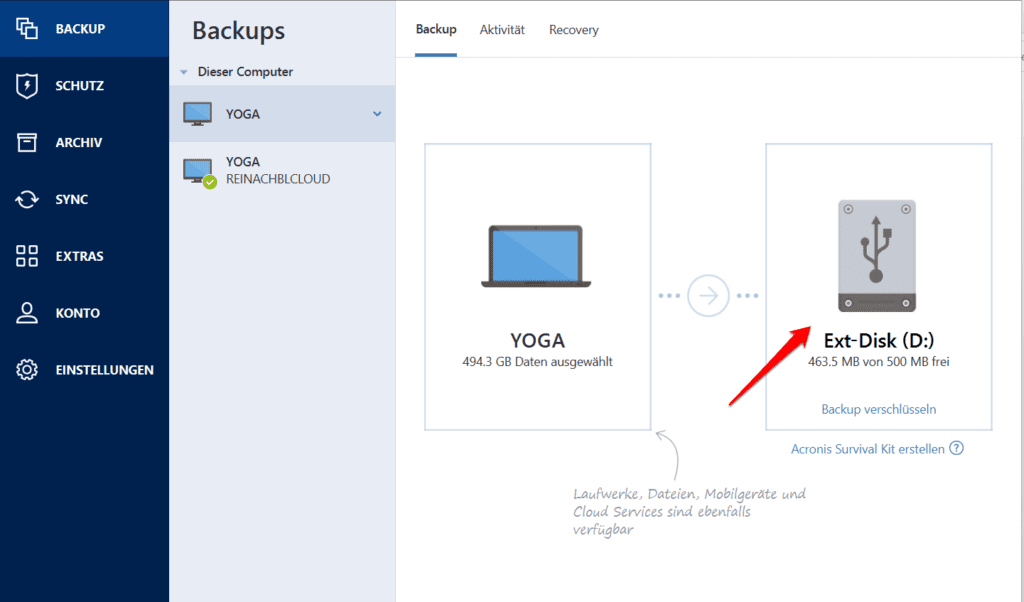The height and width of the screenshot is (602, 1024).
Task: Click '463.5 MB von 500 MB frei' text
Action: point(878,362)
